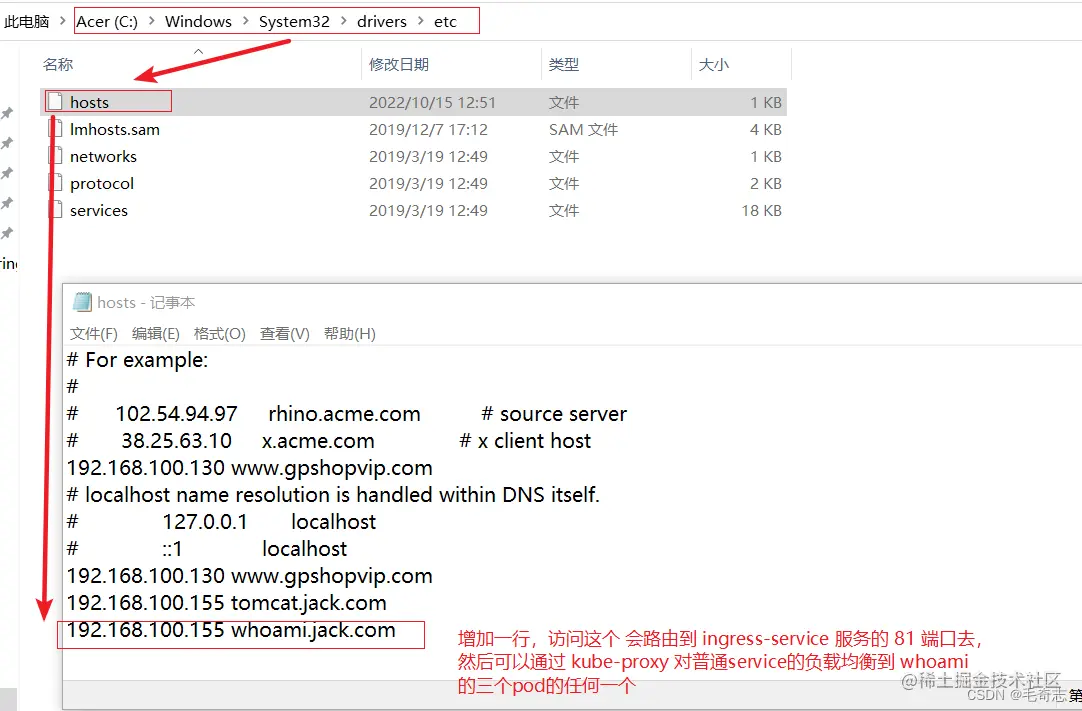
Task: Click the 4 KB size cell
Action: (766, 129)
